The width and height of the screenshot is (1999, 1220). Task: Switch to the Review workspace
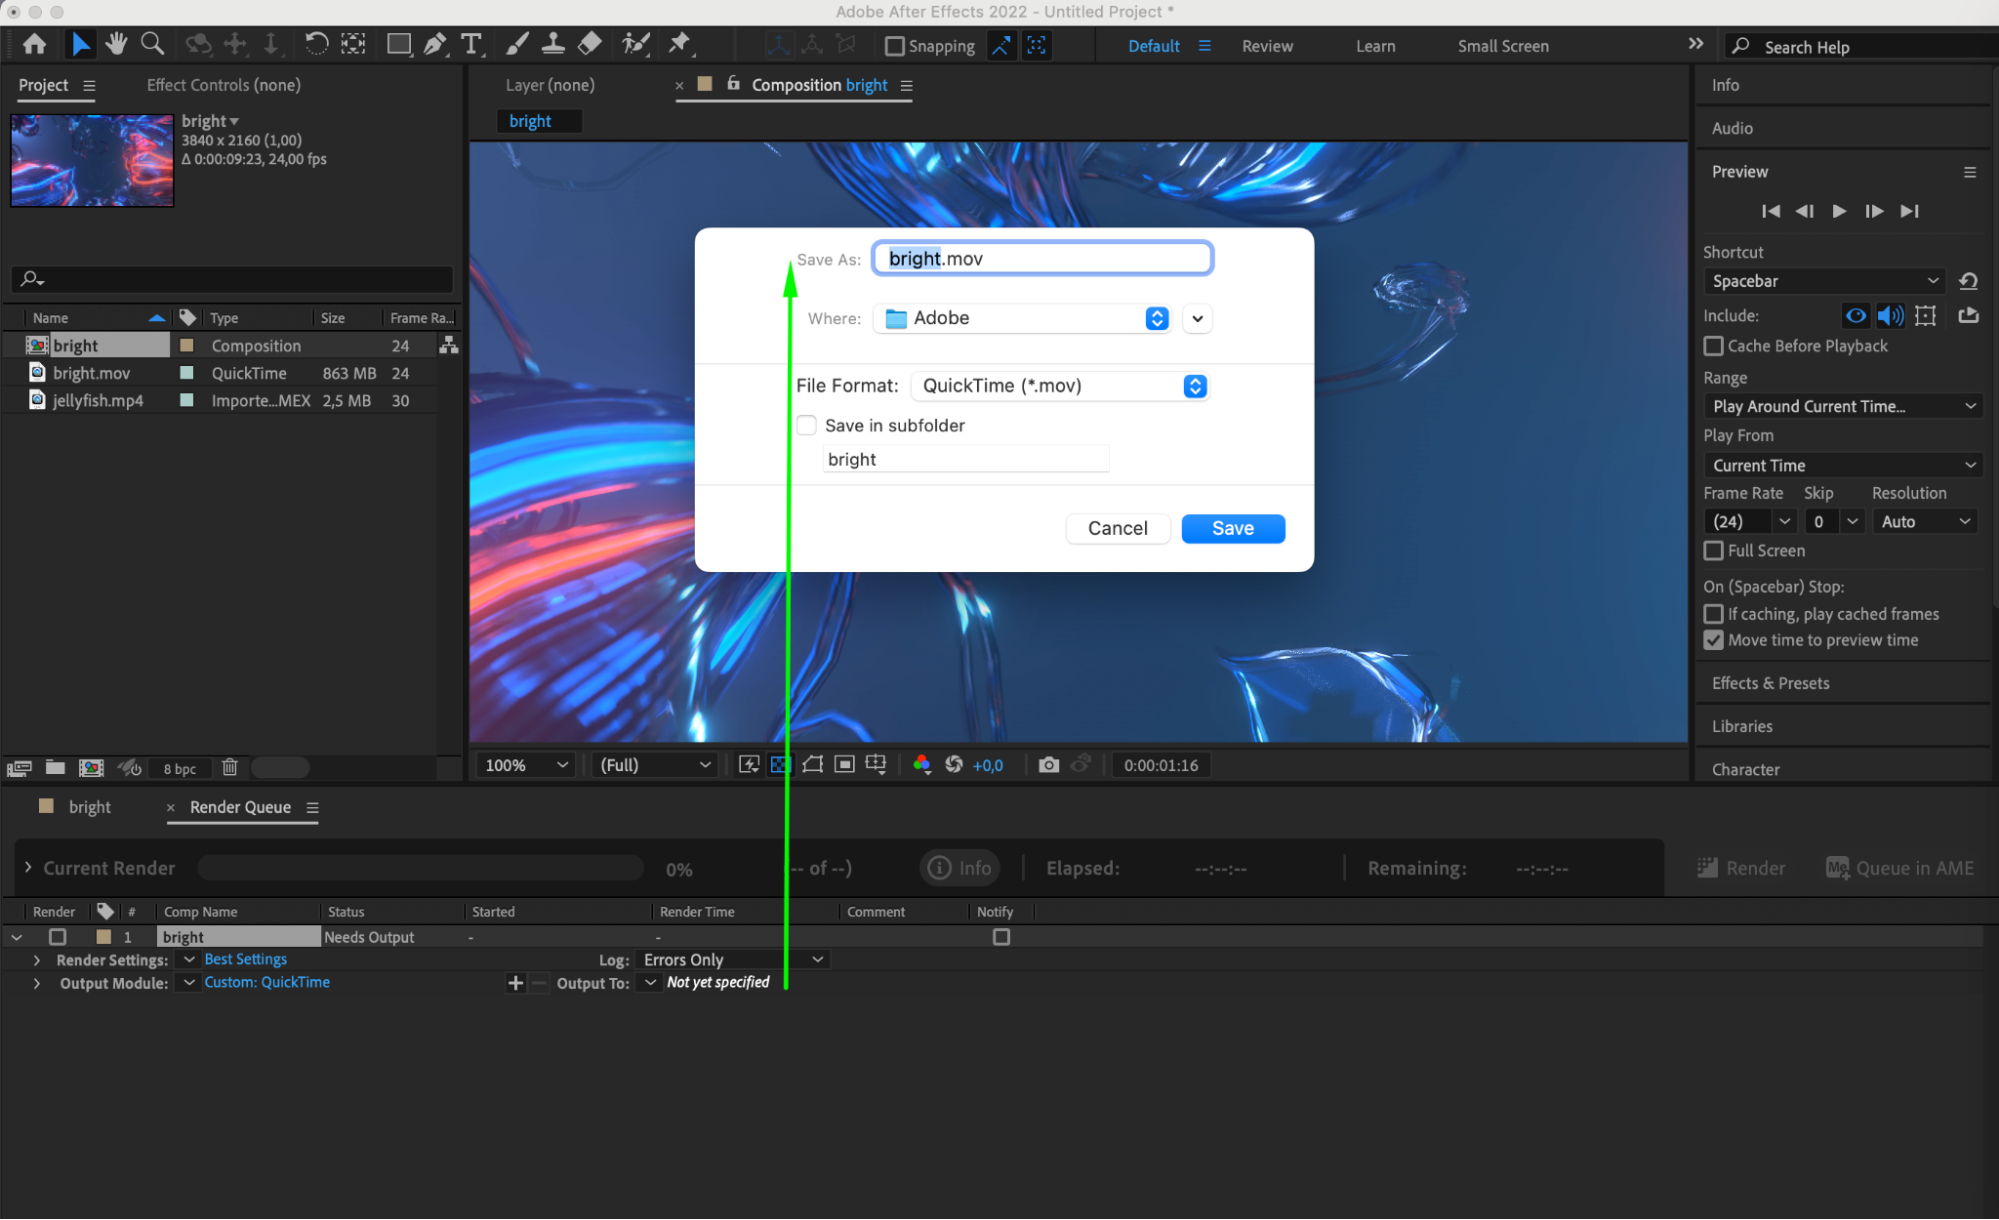point(1267,46)
